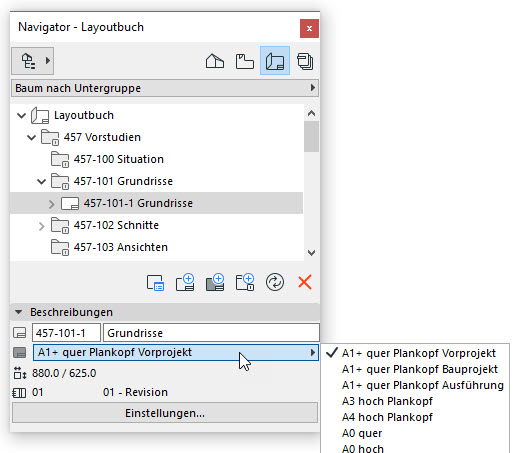514x453 pixels.
Task: Click the update refresh icon
Action: (275, 283)
